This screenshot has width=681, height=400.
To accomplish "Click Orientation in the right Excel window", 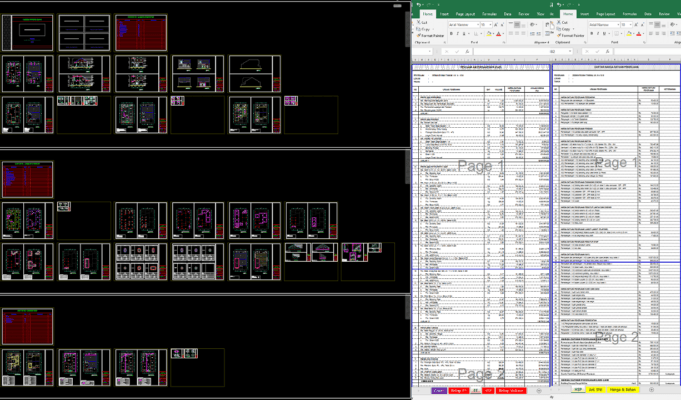I will coord(674,25).
